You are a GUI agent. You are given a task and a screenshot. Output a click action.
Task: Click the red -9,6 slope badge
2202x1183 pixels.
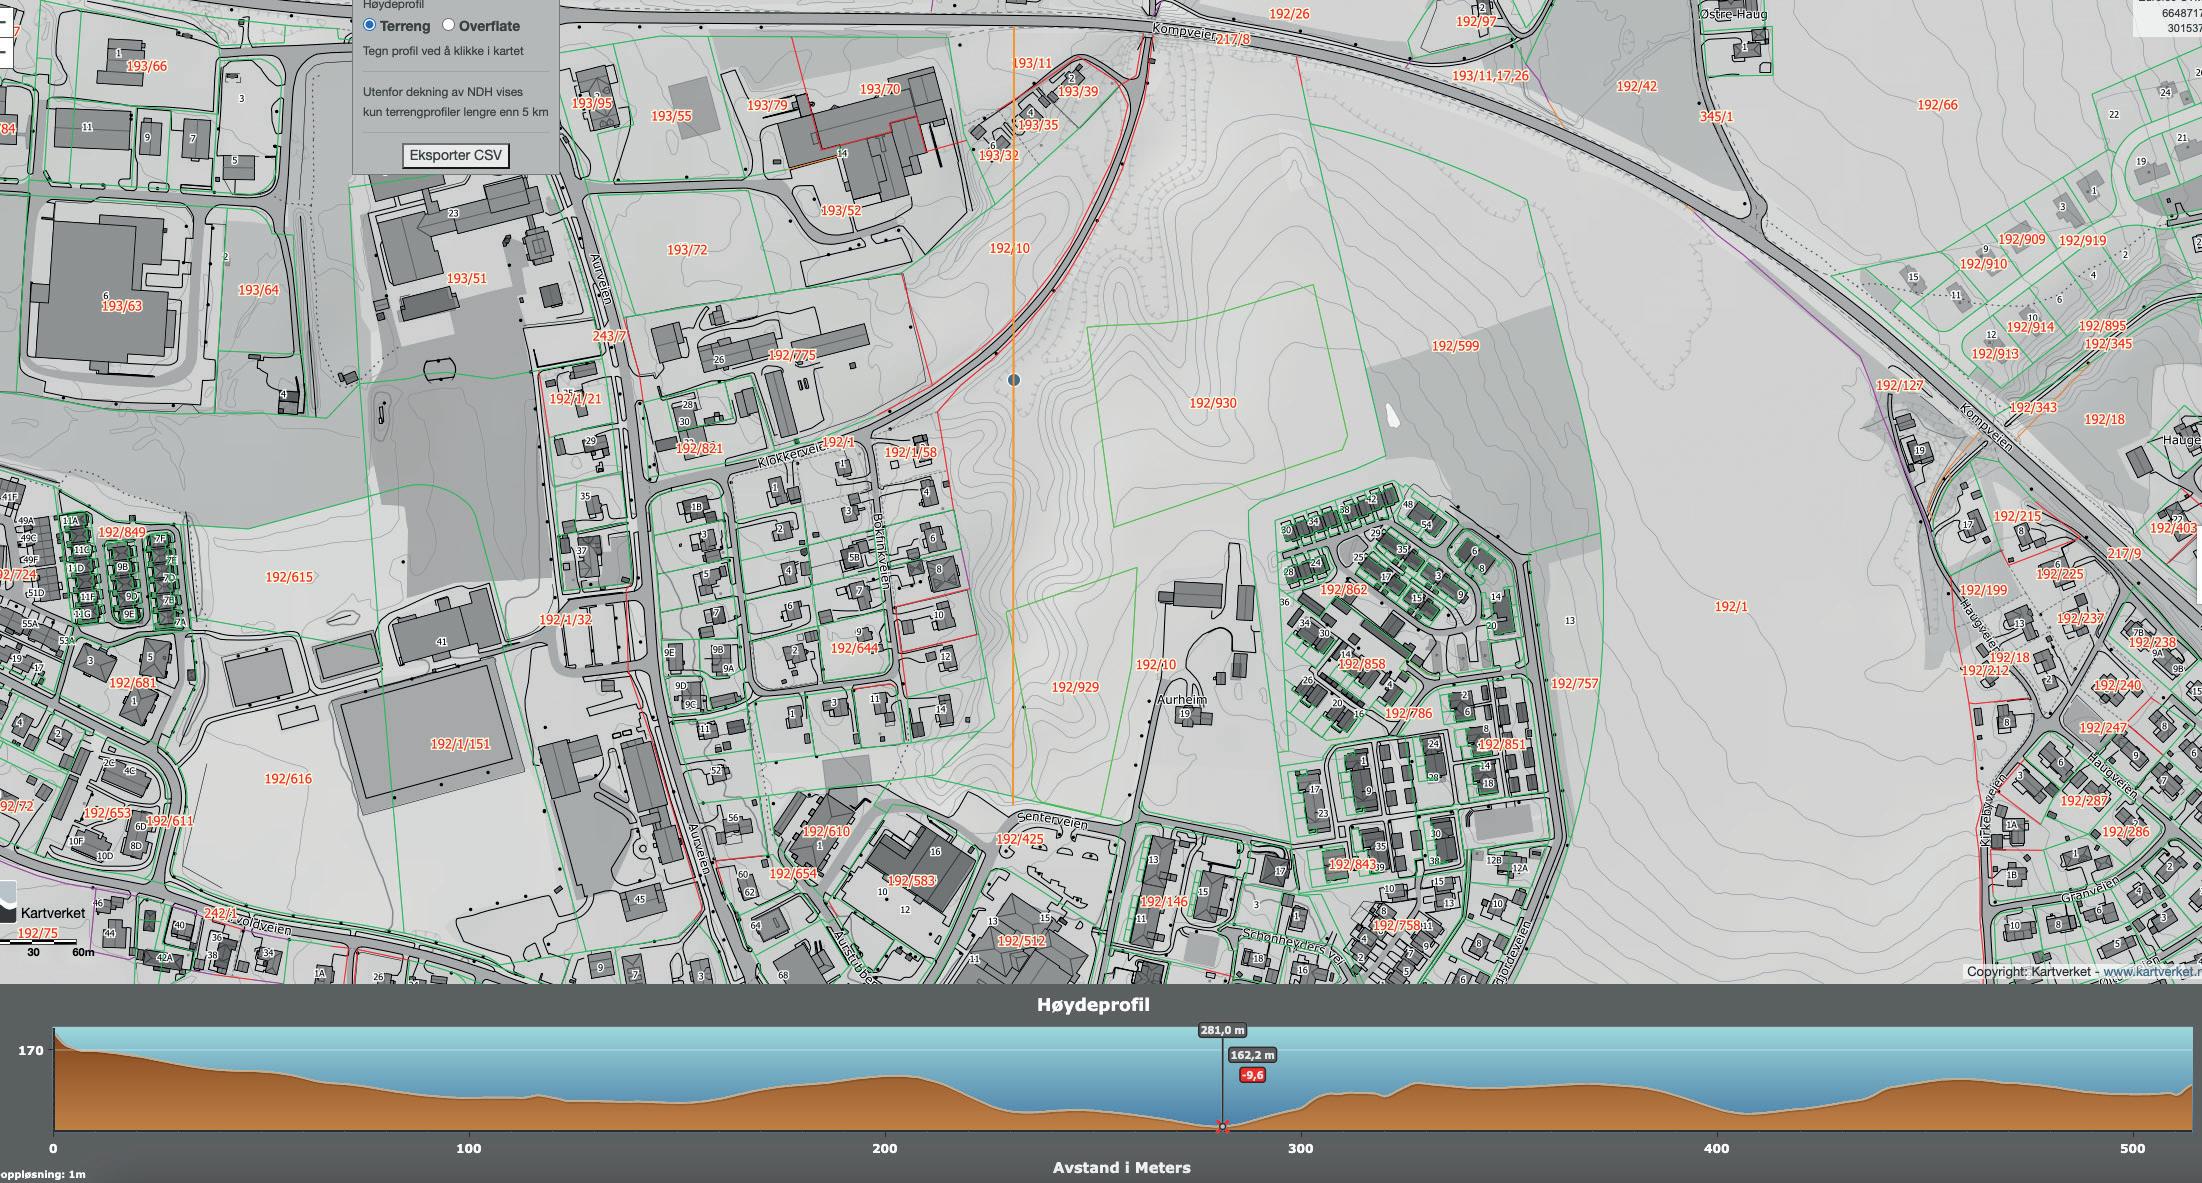click(1252, 1075)
